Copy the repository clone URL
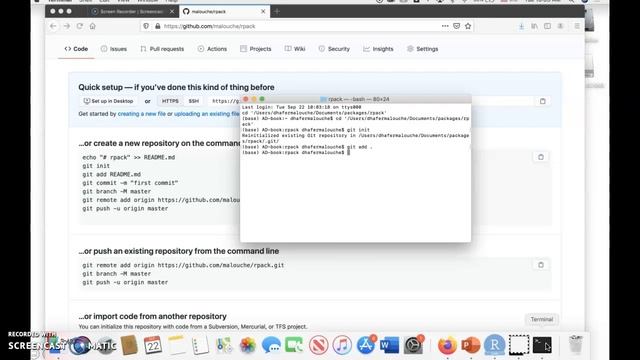Viewport: 640px width, 360px height. point(542,101)
